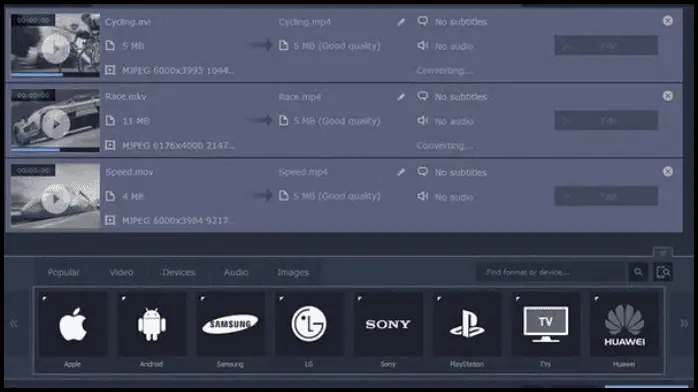This screenshot has width=698, height=392.
Task: Open audio track options for Race.mkv
Action: click(445, 121)
